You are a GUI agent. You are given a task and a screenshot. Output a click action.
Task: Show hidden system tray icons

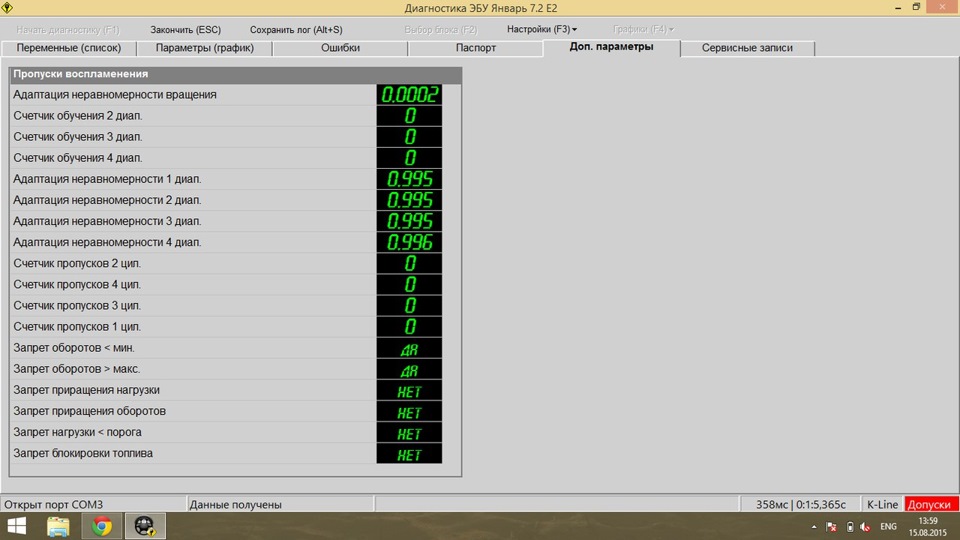click(815, 527)
